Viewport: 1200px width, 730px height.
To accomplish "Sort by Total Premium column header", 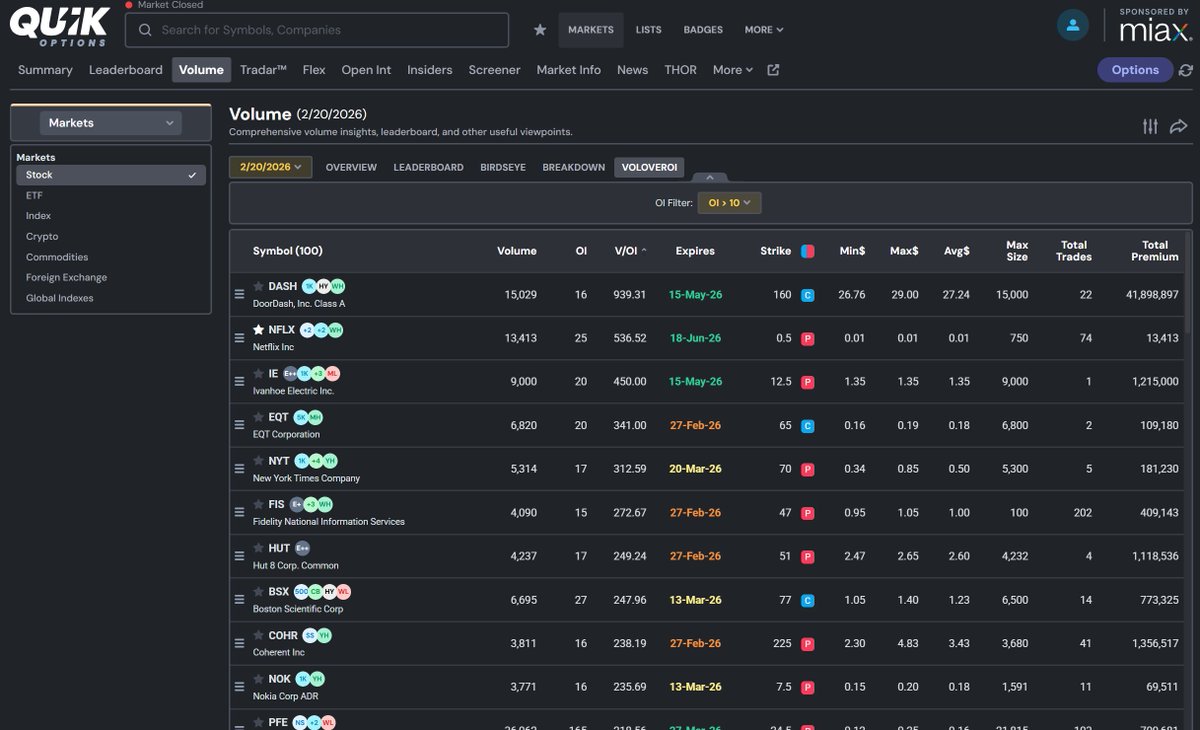I will click(1155, 251).
